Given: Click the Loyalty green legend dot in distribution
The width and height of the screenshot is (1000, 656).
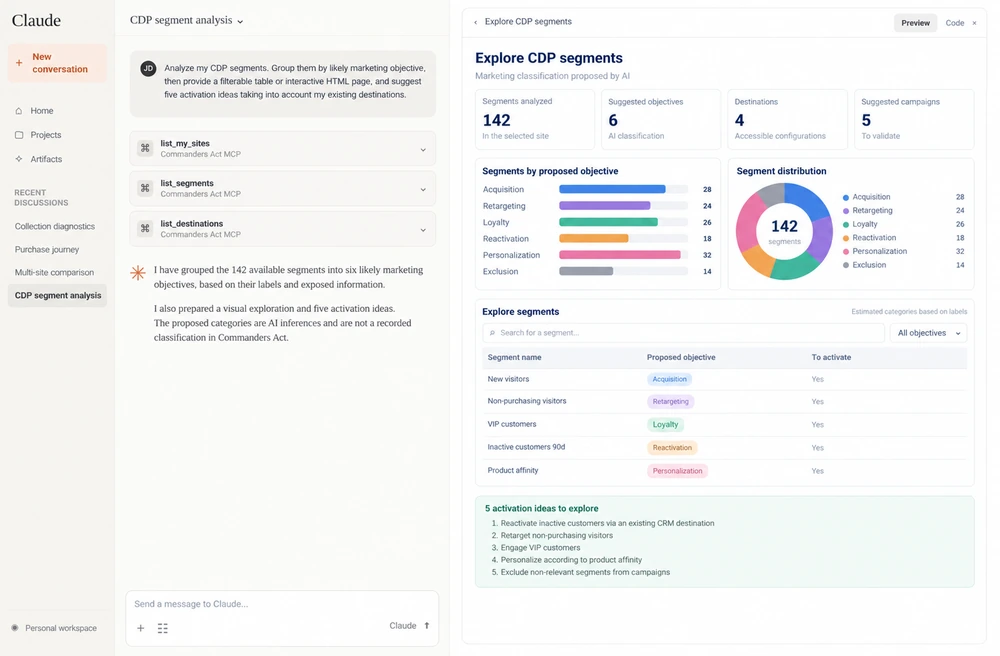Looking at the screenshot, I should click(x=846, y=224).
